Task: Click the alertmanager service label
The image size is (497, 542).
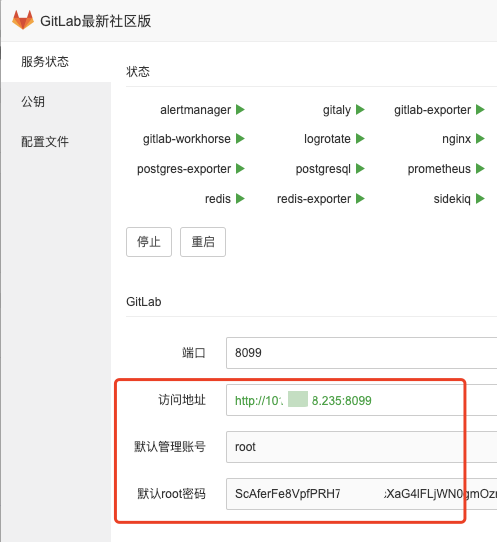Action: click(195, 110)
